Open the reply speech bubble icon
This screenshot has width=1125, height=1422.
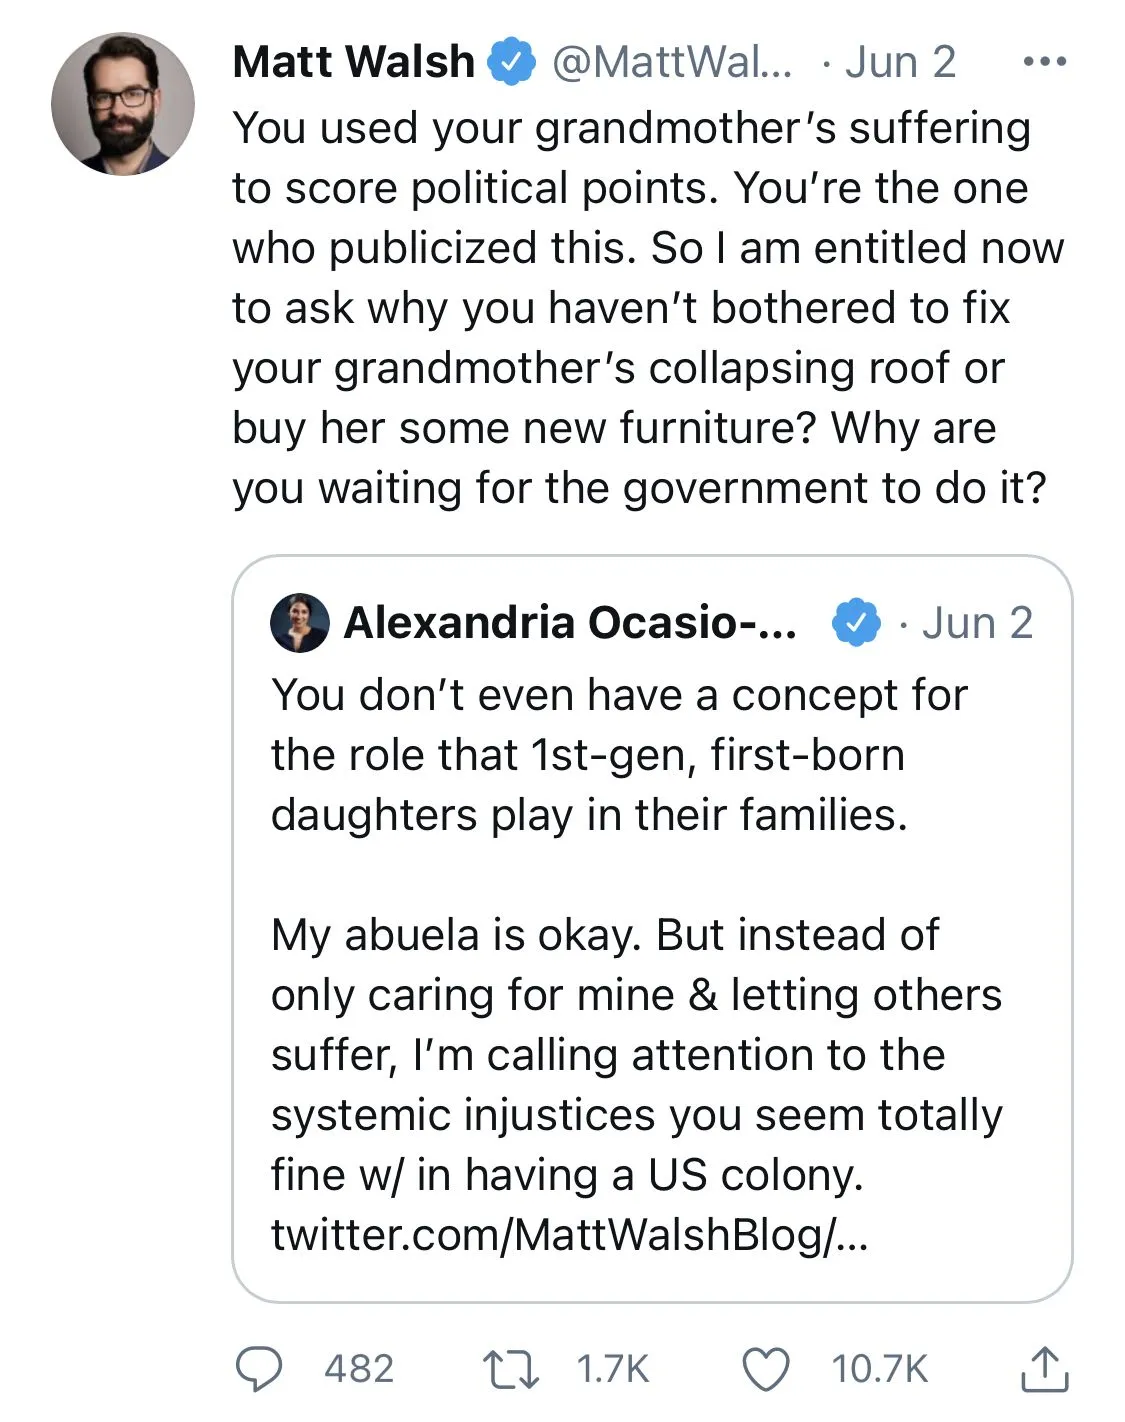pos(259,1368)
